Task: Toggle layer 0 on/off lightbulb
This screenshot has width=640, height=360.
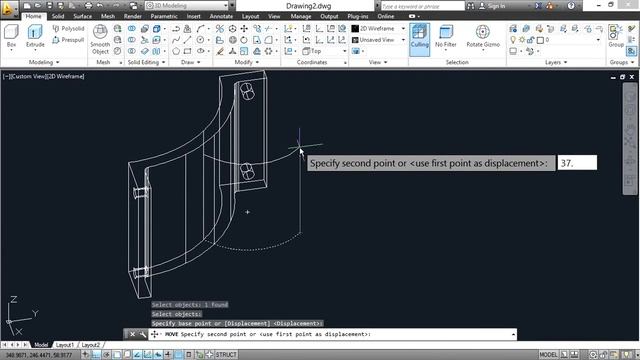Action: (513, 40)
